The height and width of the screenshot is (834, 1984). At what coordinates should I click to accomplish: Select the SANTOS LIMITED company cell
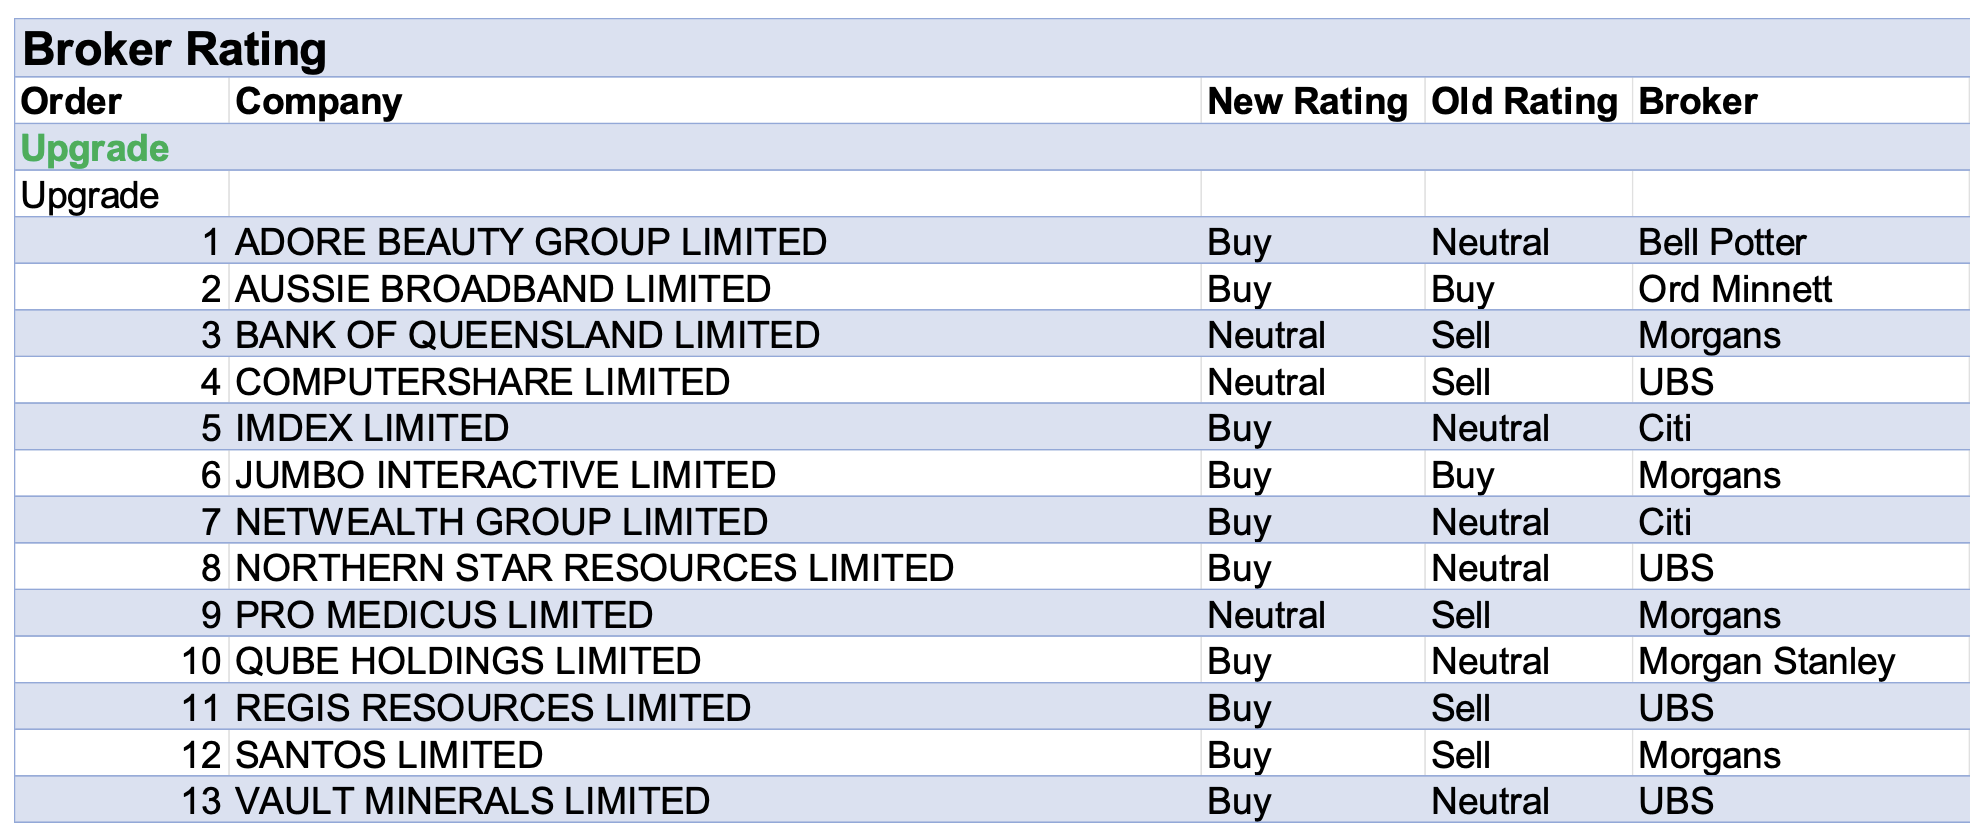click(389, 755)
